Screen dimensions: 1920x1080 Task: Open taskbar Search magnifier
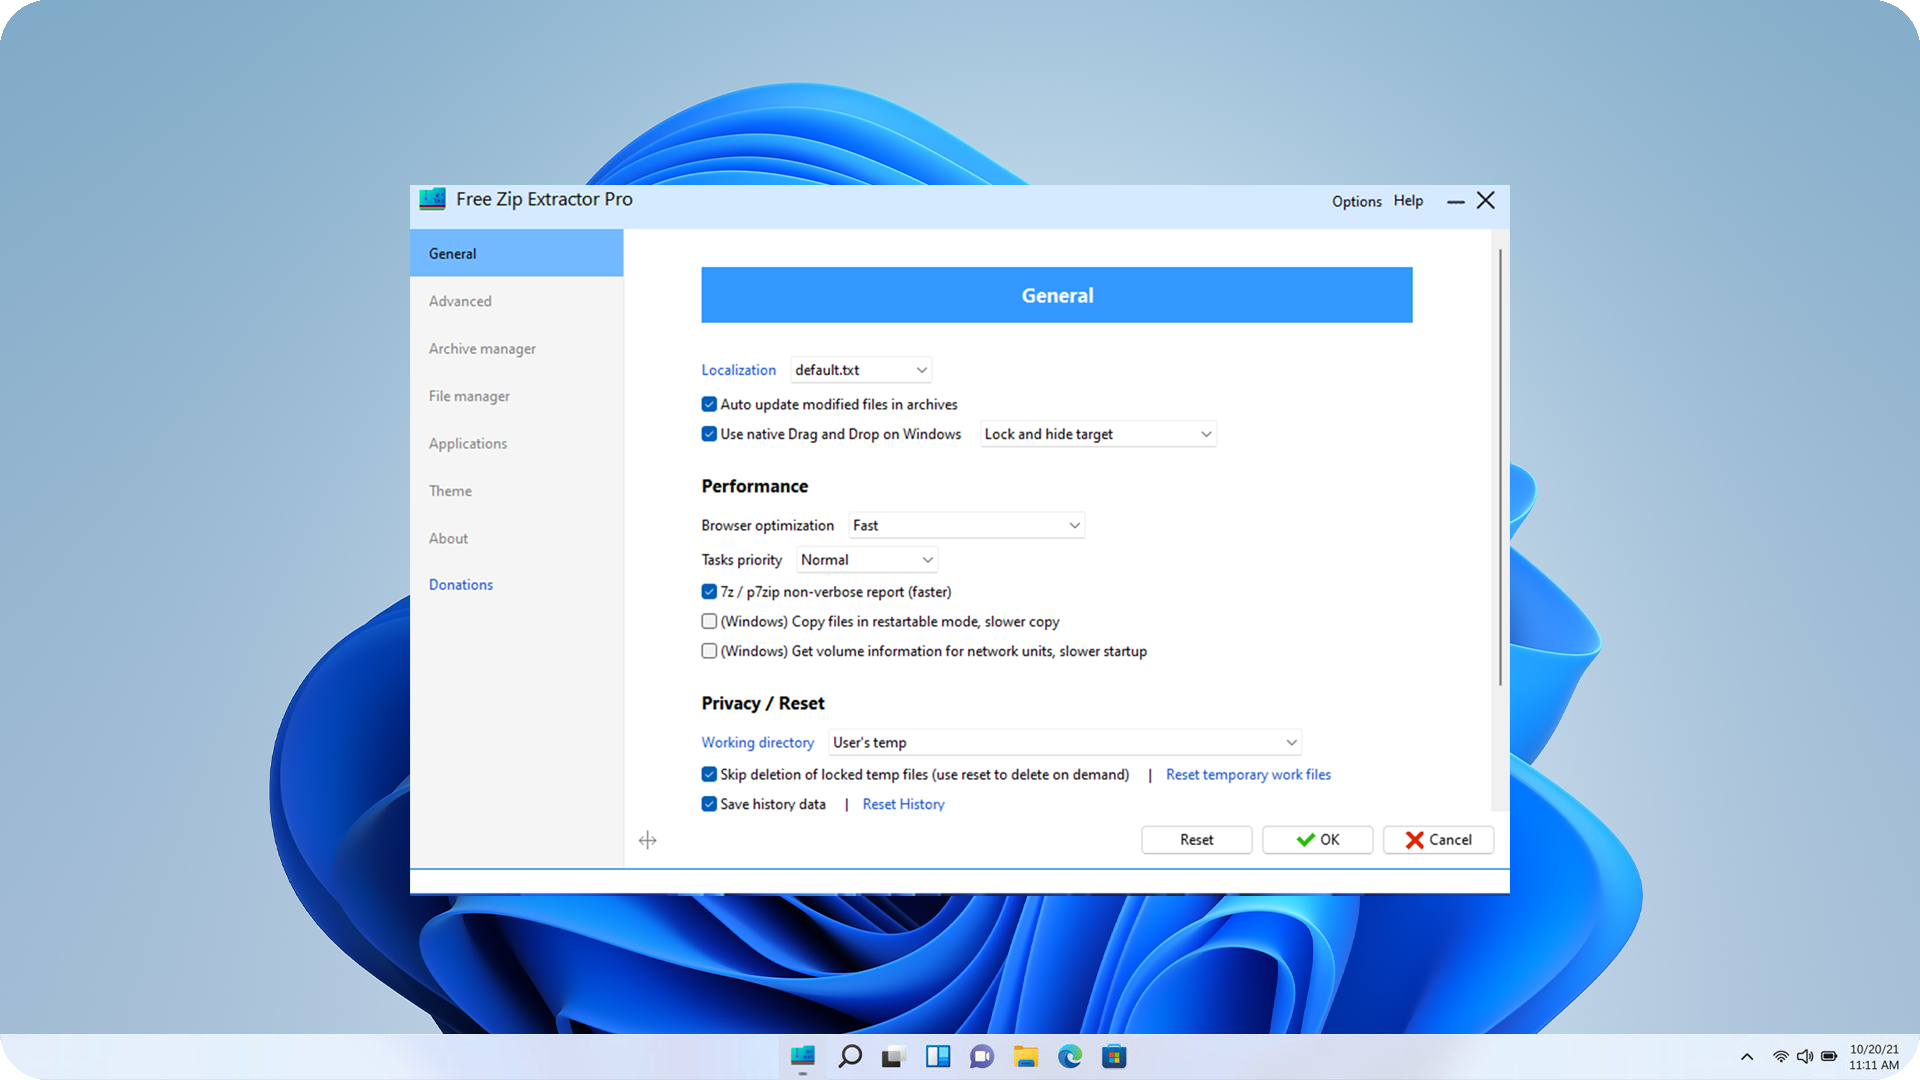[850, 1056]
